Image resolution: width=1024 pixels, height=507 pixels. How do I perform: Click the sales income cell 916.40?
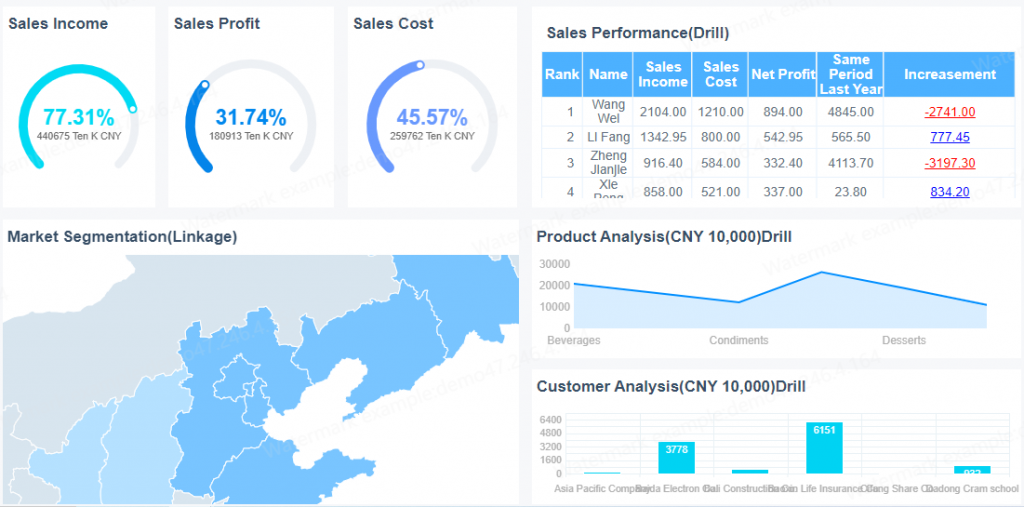click(663, 163)
